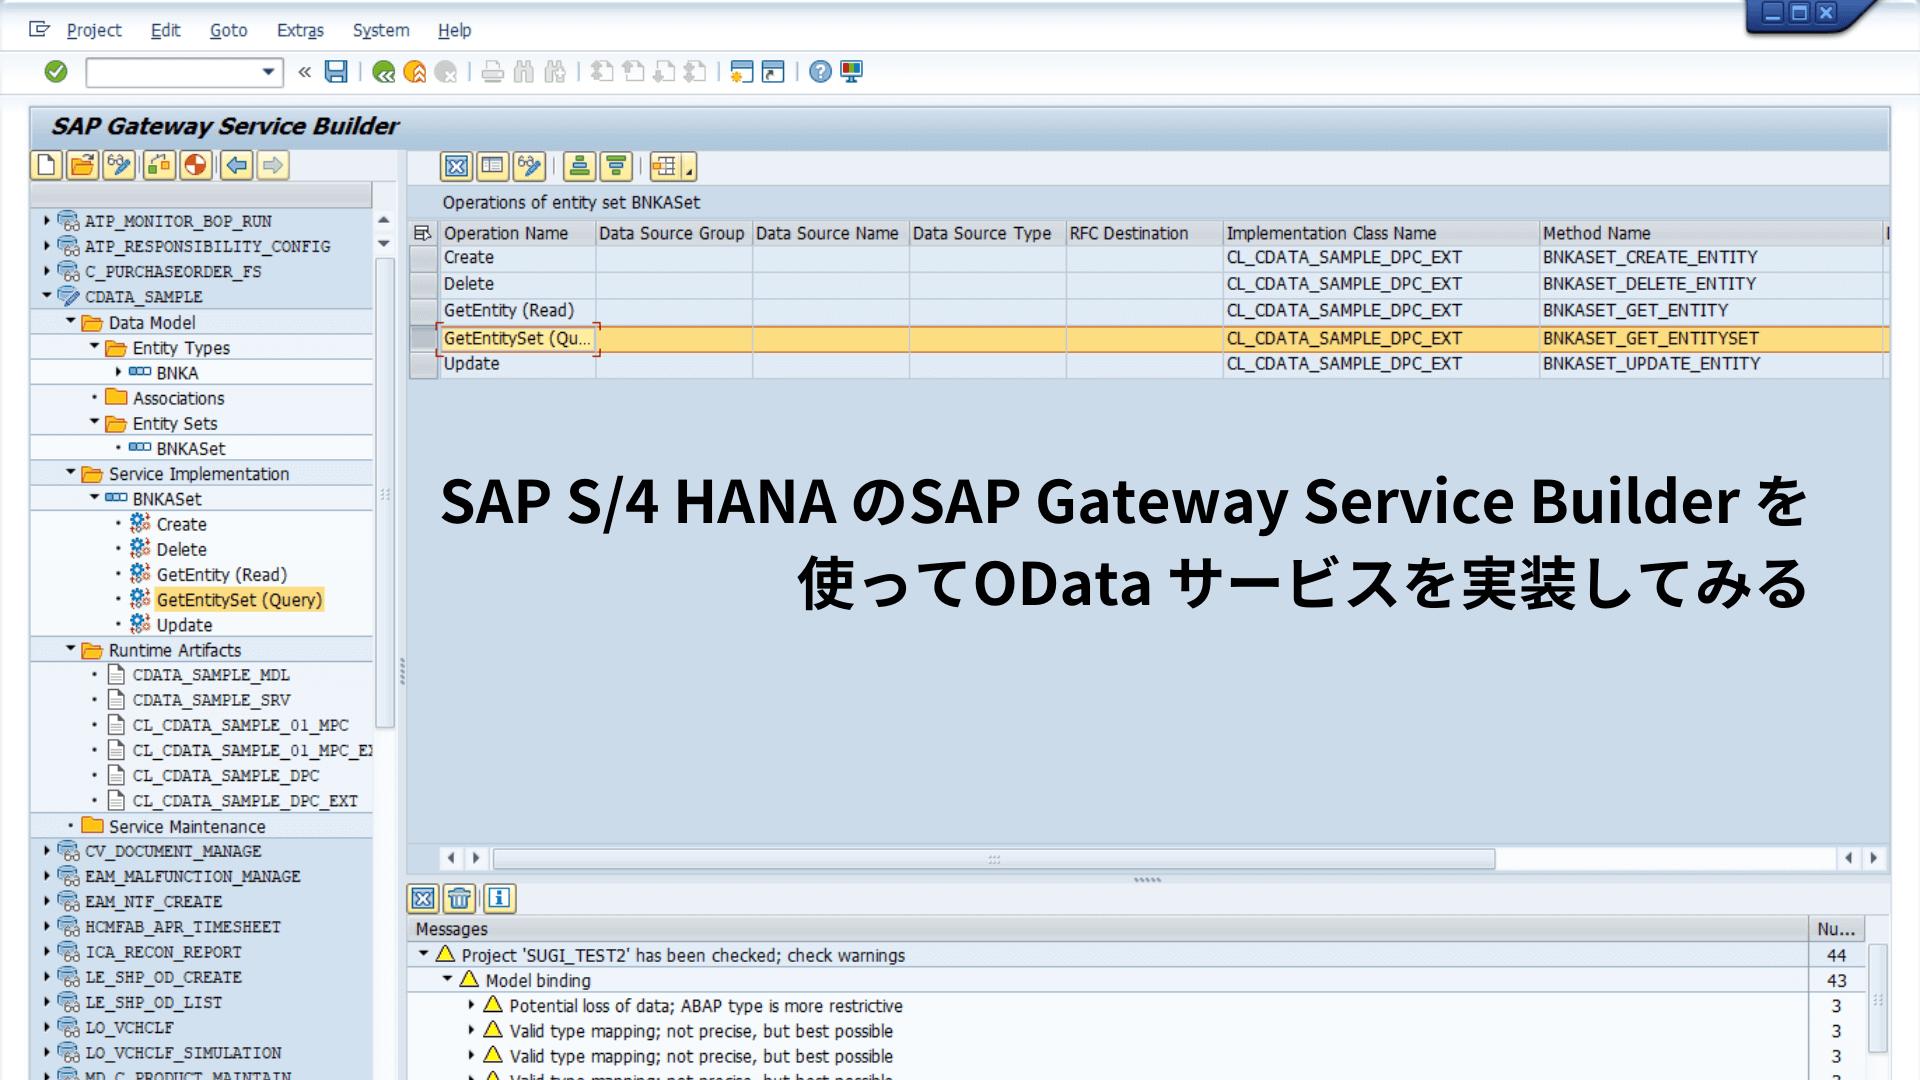Collapse the Entity Types folder
1920x1080 pixels.
[95, 346]
